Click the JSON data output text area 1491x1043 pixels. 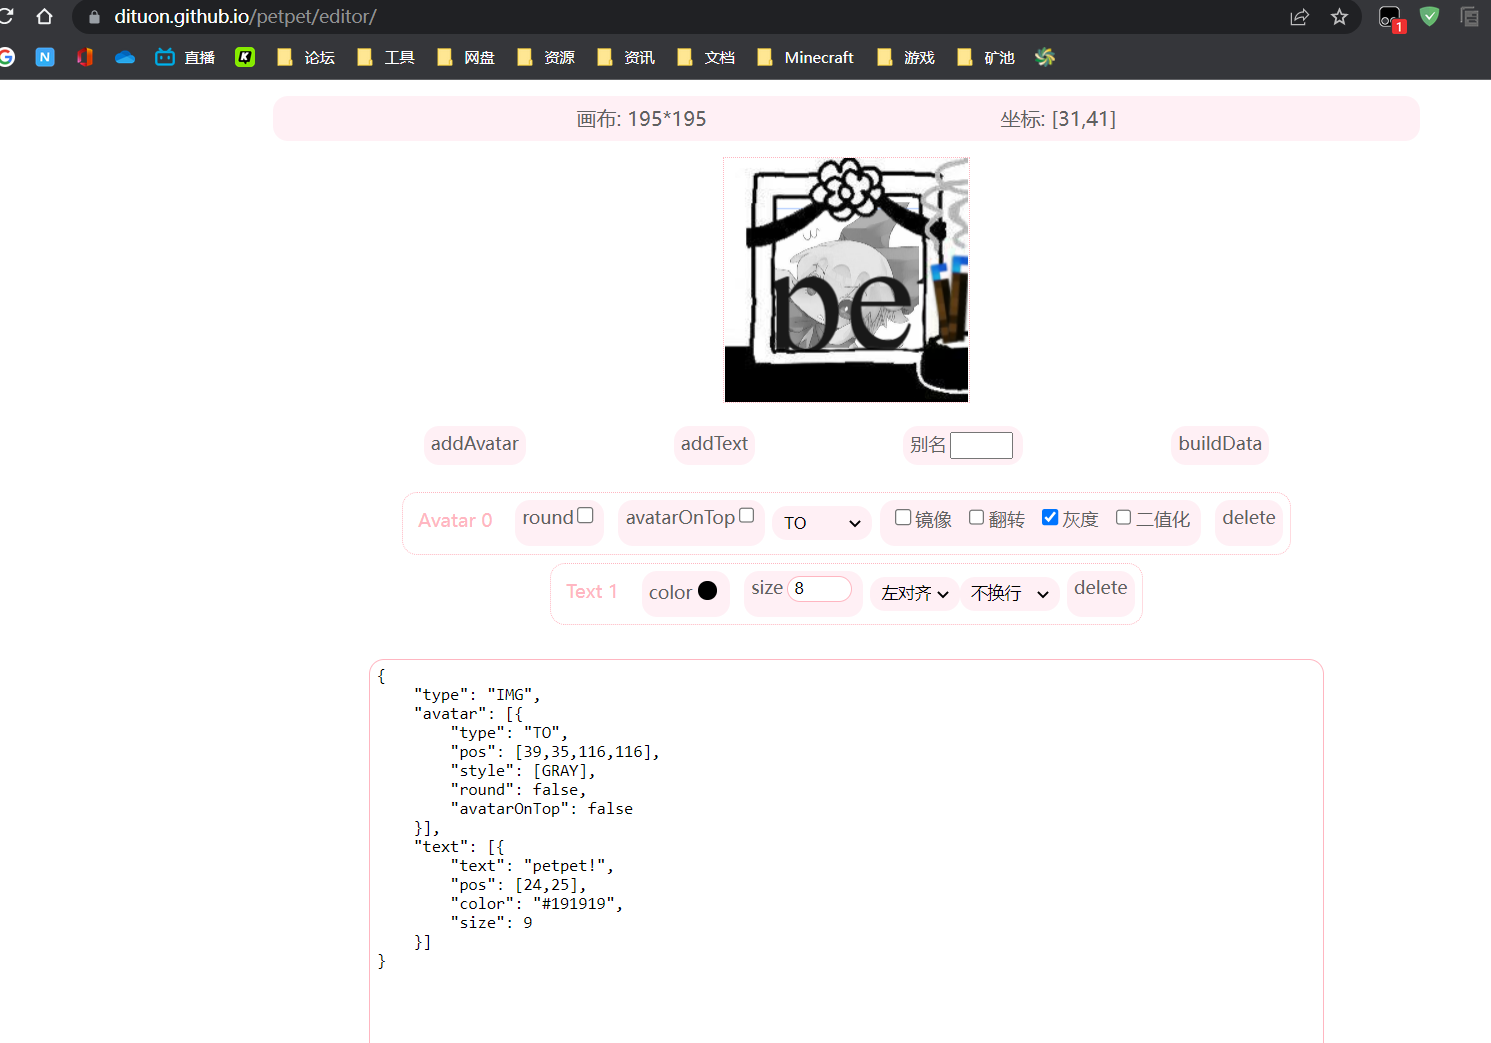click(846, 851)
